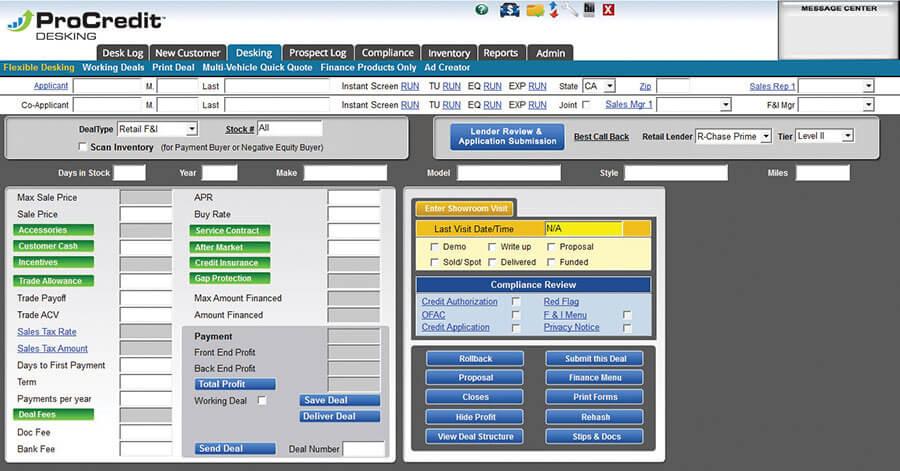Select the Working Deals submenu
The height and width of the screenshot is (471, 900).
coord(113,68)
